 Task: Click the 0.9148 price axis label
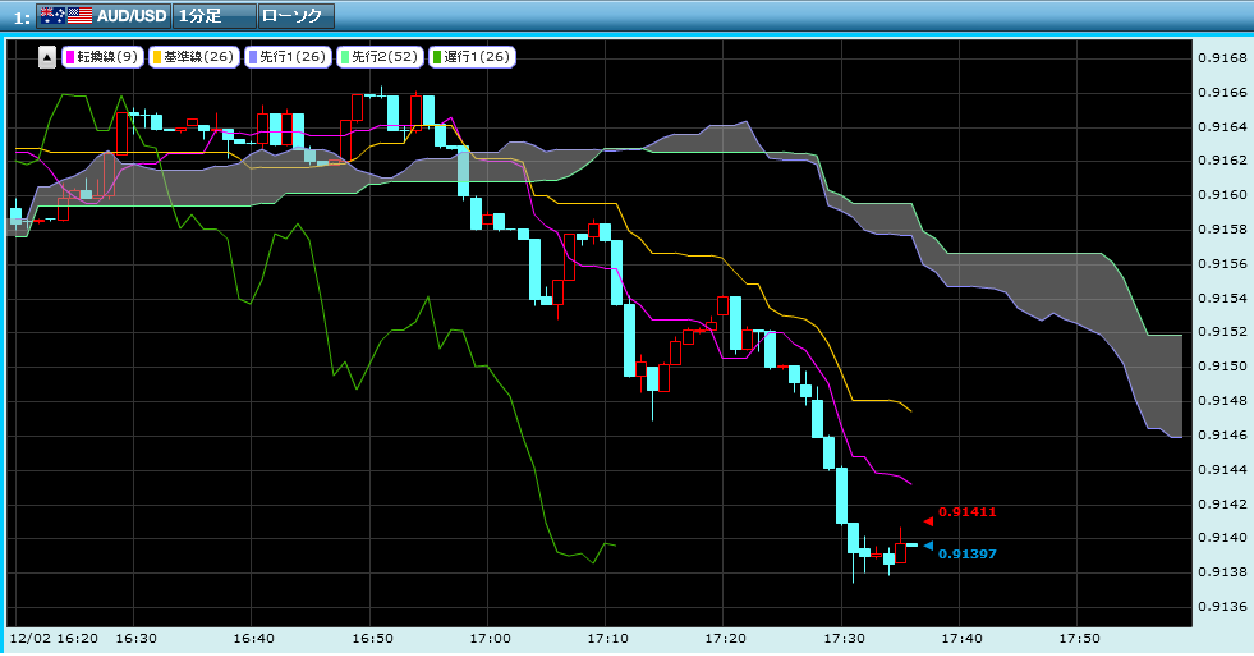(x=1223, y=401)
